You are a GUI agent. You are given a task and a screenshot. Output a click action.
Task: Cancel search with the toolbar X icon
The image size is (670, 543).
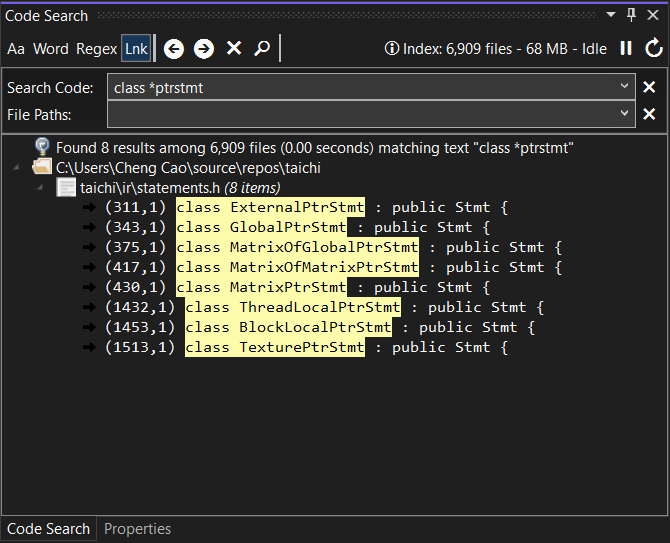tap(234, 48)
